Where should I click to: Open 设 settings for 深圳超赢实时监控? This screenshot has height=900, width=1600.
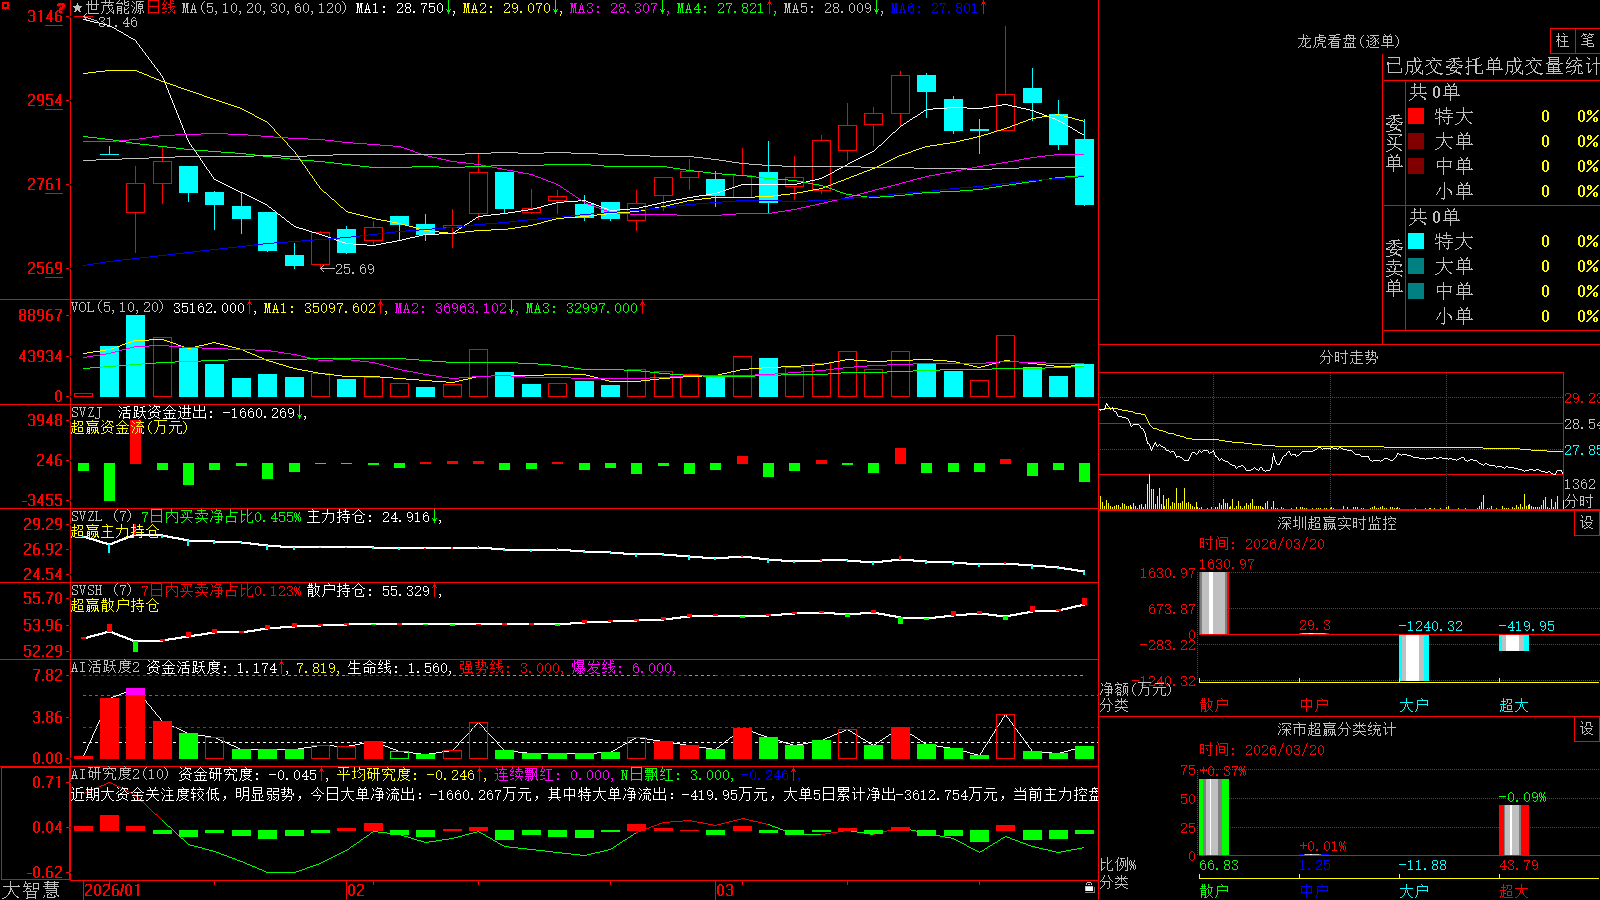click(x=1587, y=523)
